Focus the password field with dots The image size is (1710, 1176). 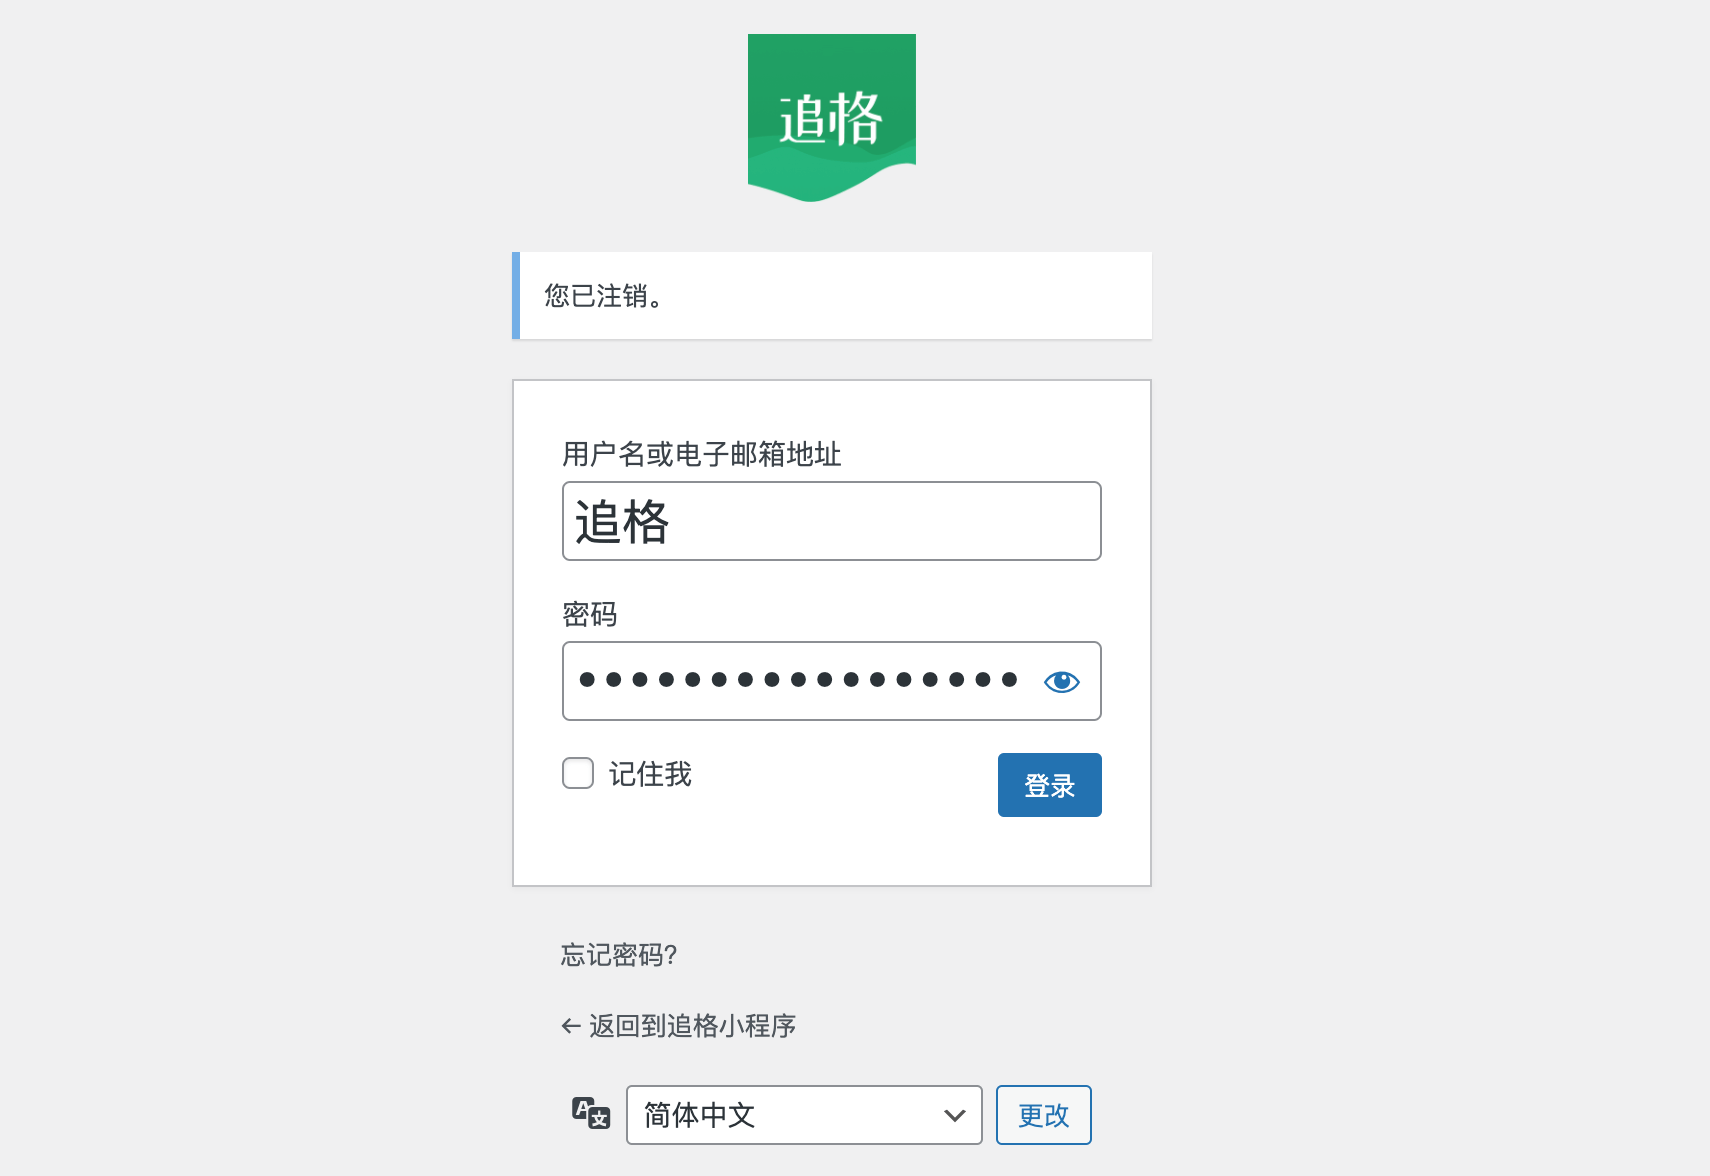(x=832, y=681)
